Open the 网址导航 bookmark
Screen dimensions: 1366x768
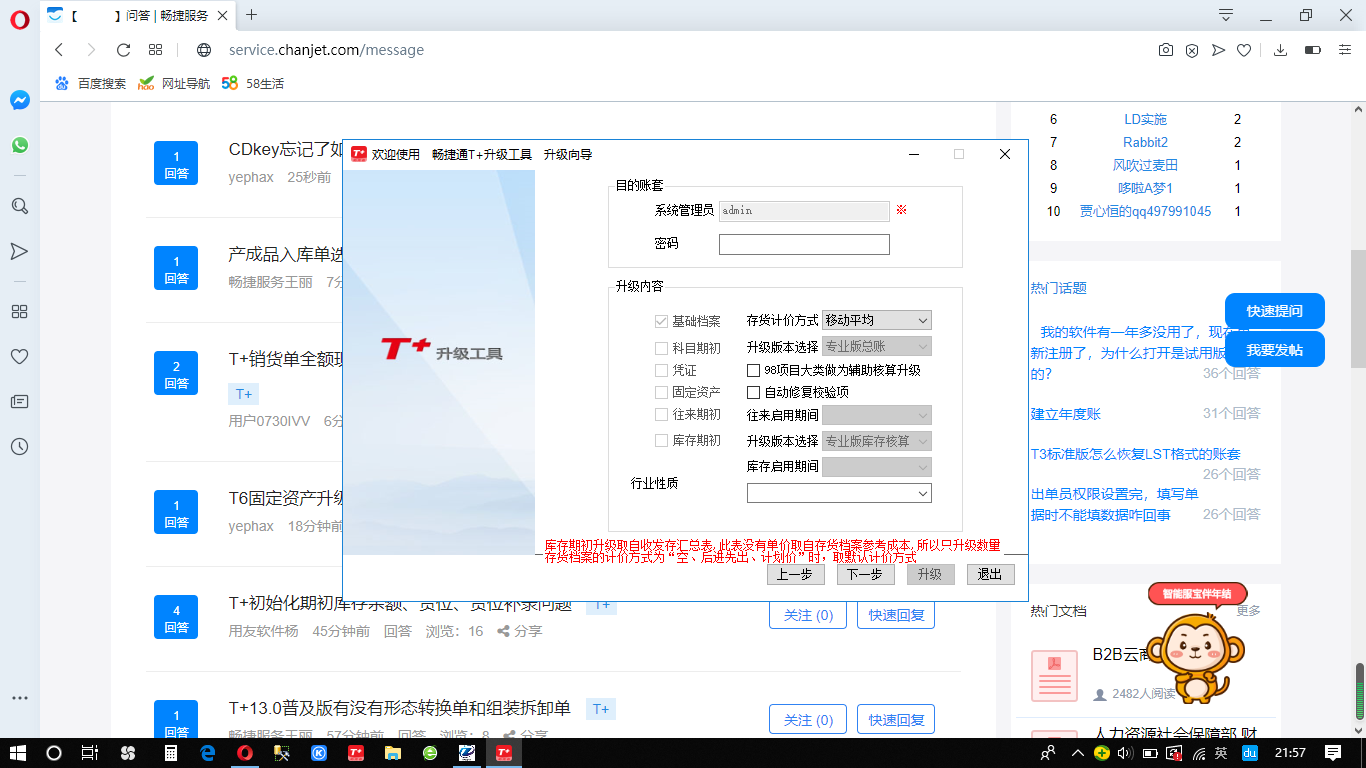click(174, 83)
